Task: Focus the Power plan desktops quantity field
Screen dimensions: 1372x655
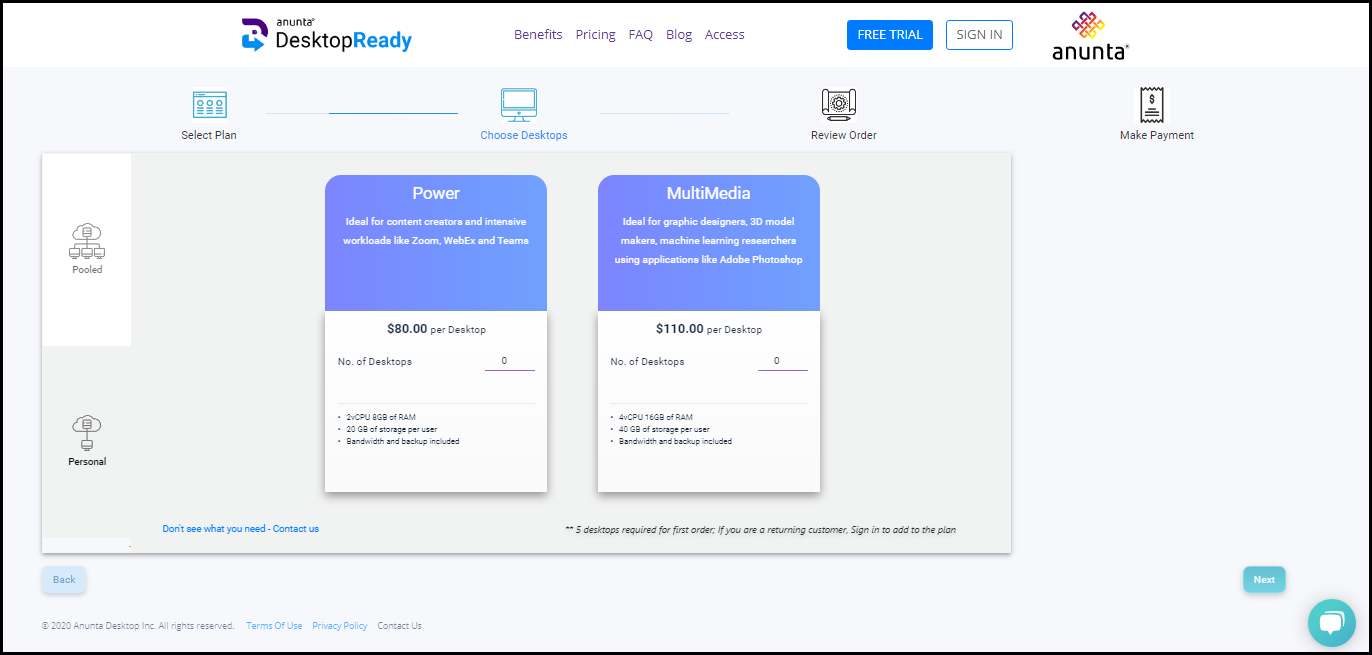Action: [x=509, y=361]
